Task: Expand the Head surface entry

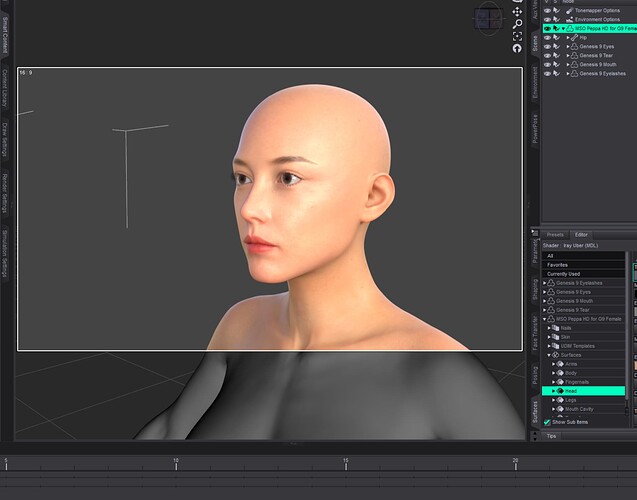Action: coord(554,391)
